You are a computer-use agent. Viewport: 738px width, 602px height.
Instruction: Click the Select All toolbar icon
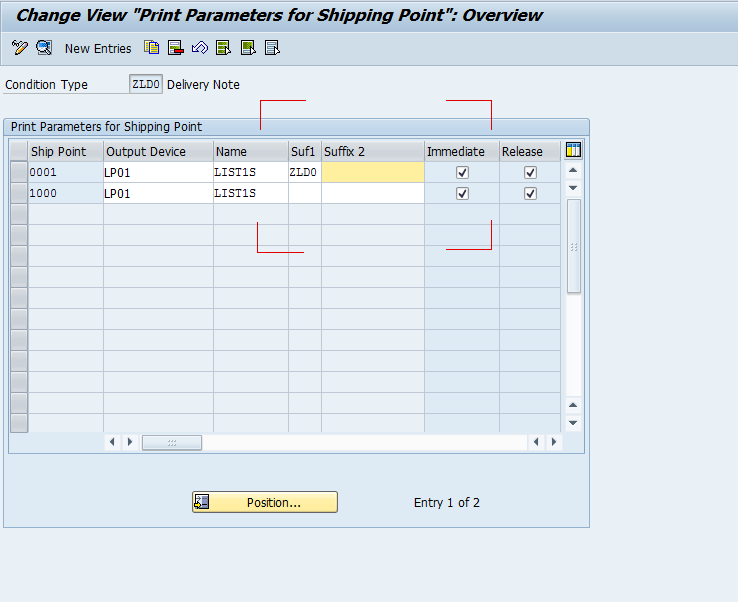tap(224, 48)
